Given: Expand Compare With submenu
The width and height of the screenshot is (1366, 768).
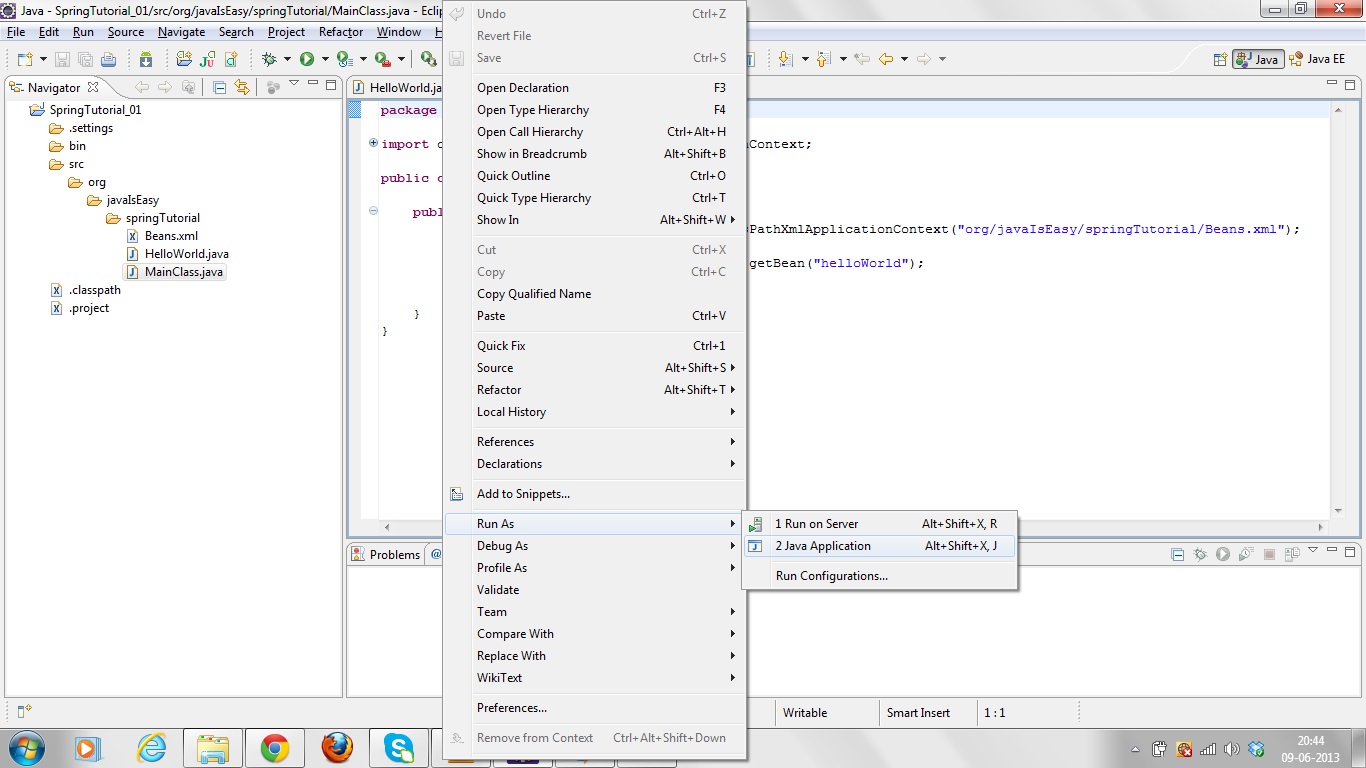Looking at the screenshot, I should click(x=595, y=634).
